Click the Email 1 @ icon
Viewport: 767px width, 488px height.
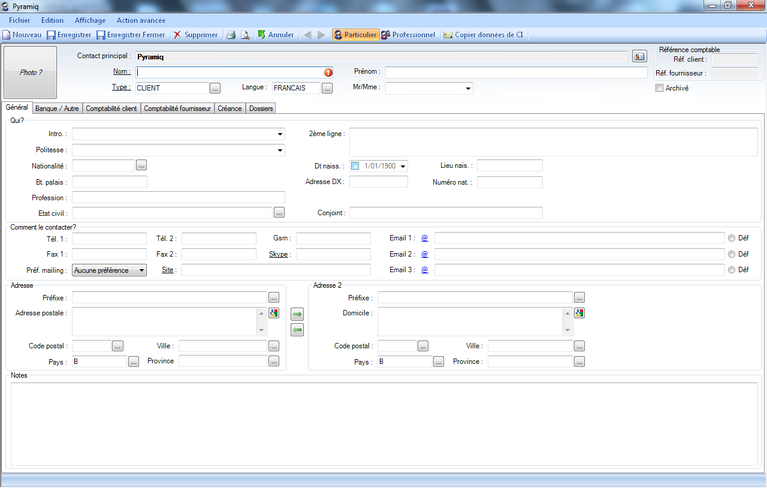(424, 238)
